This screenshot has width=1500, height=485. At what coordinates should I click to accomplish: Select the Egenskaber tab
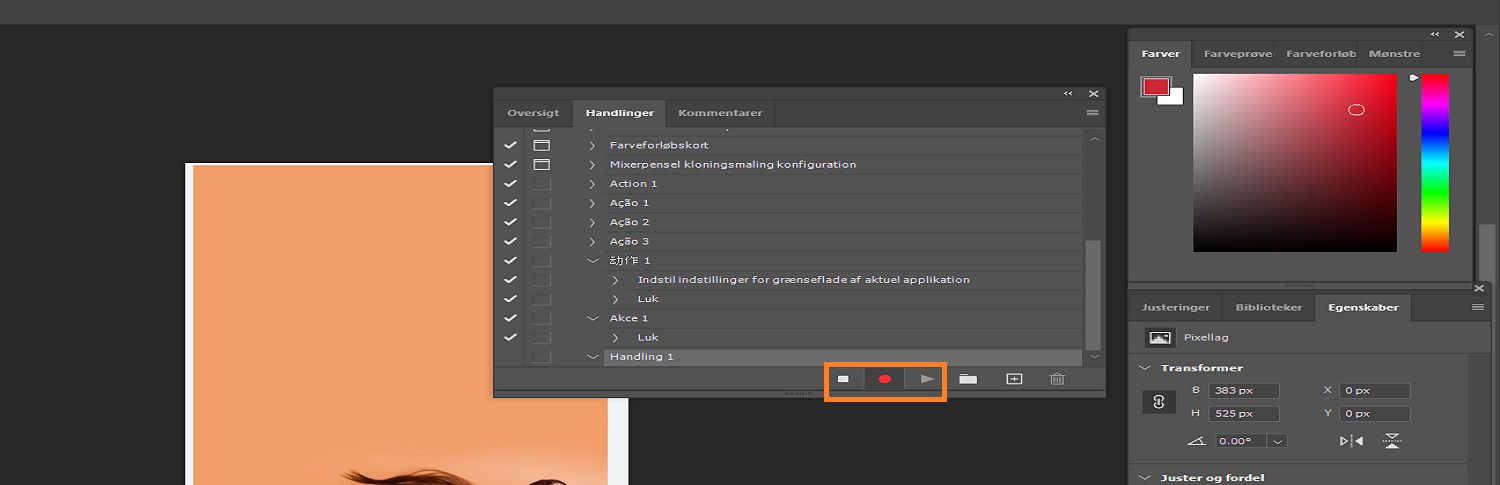click(x=1361, y=307)
